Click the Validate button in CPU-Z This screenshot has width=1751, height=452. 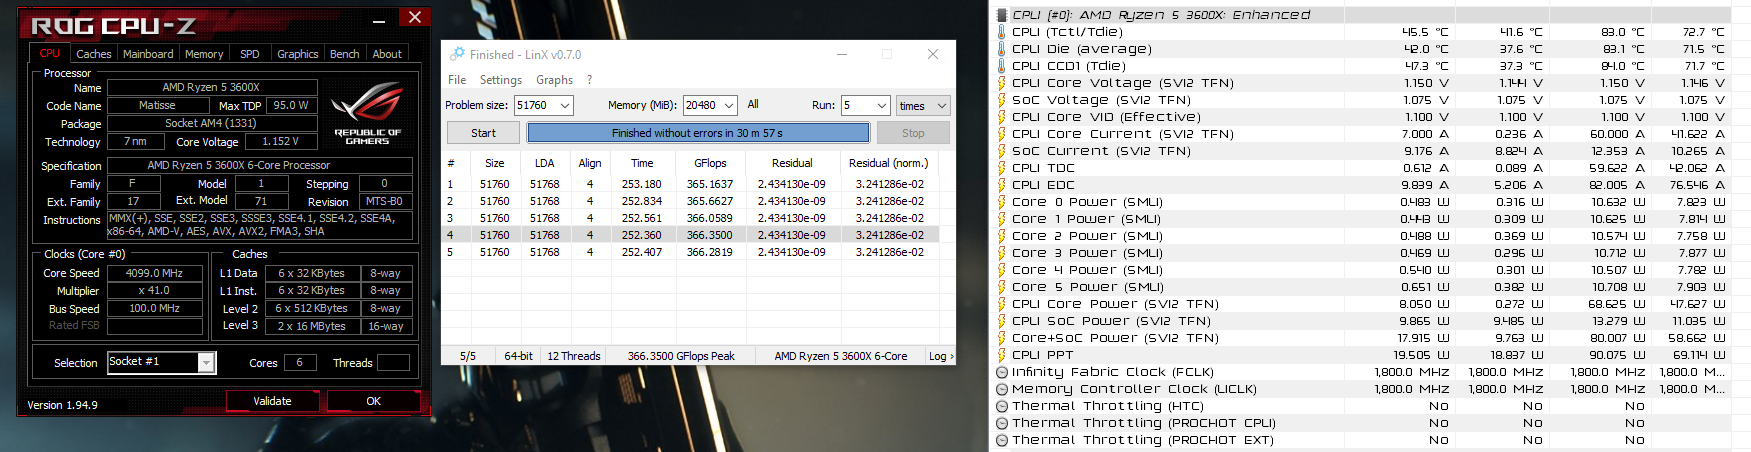tap(272, 401)
